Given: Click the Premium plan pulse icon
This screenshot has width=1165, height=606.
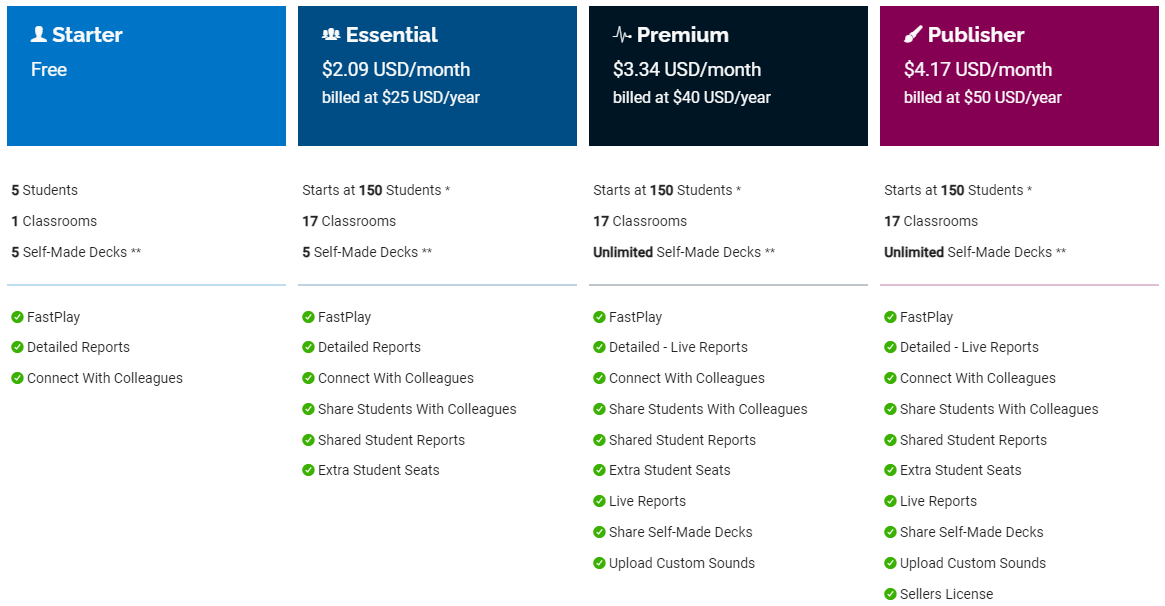Looking at the screenshot, I should [x=622, y=34].
